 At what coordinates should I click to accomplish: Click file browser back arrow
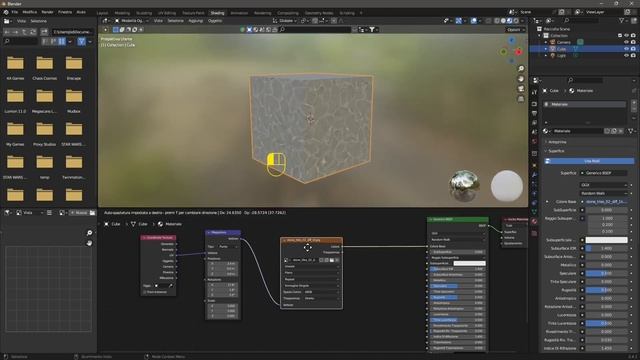click(x=7, y=31)
